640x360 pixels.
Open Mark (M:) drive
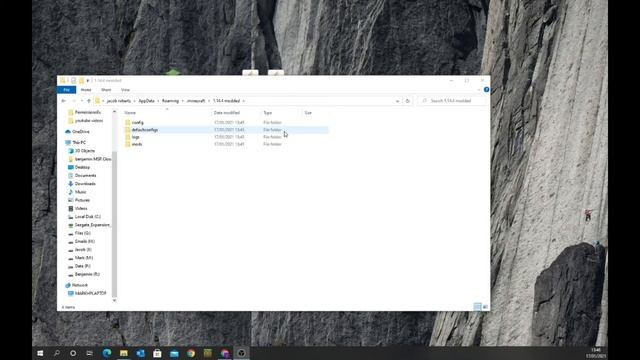click(x=80, y=258)
